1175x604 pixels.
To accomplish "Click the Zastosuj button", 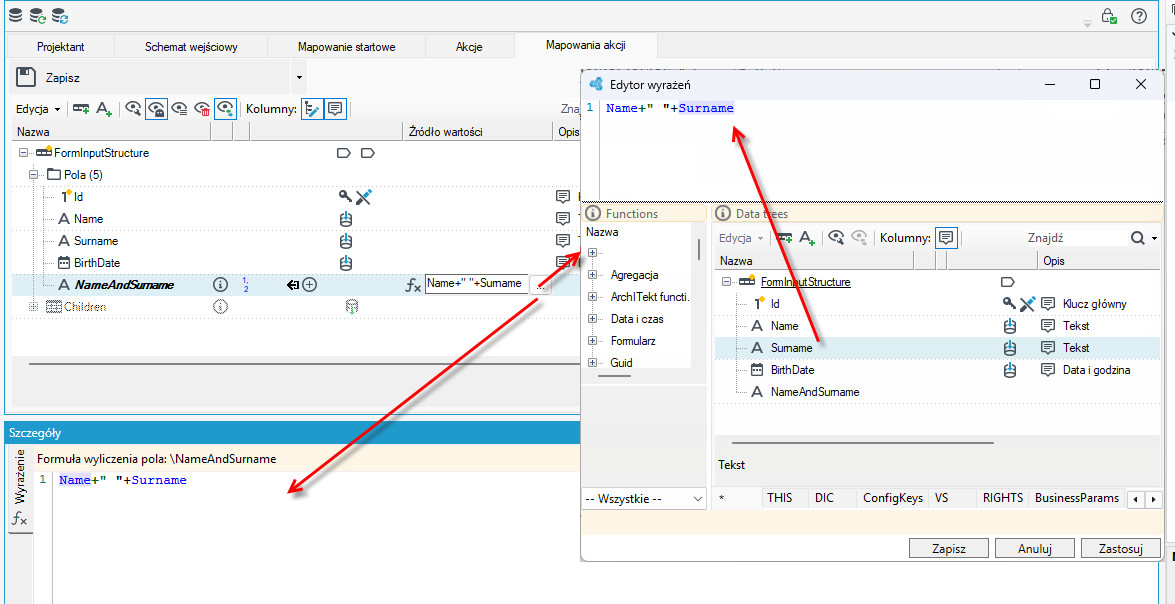I will [x=1121, y=549].
